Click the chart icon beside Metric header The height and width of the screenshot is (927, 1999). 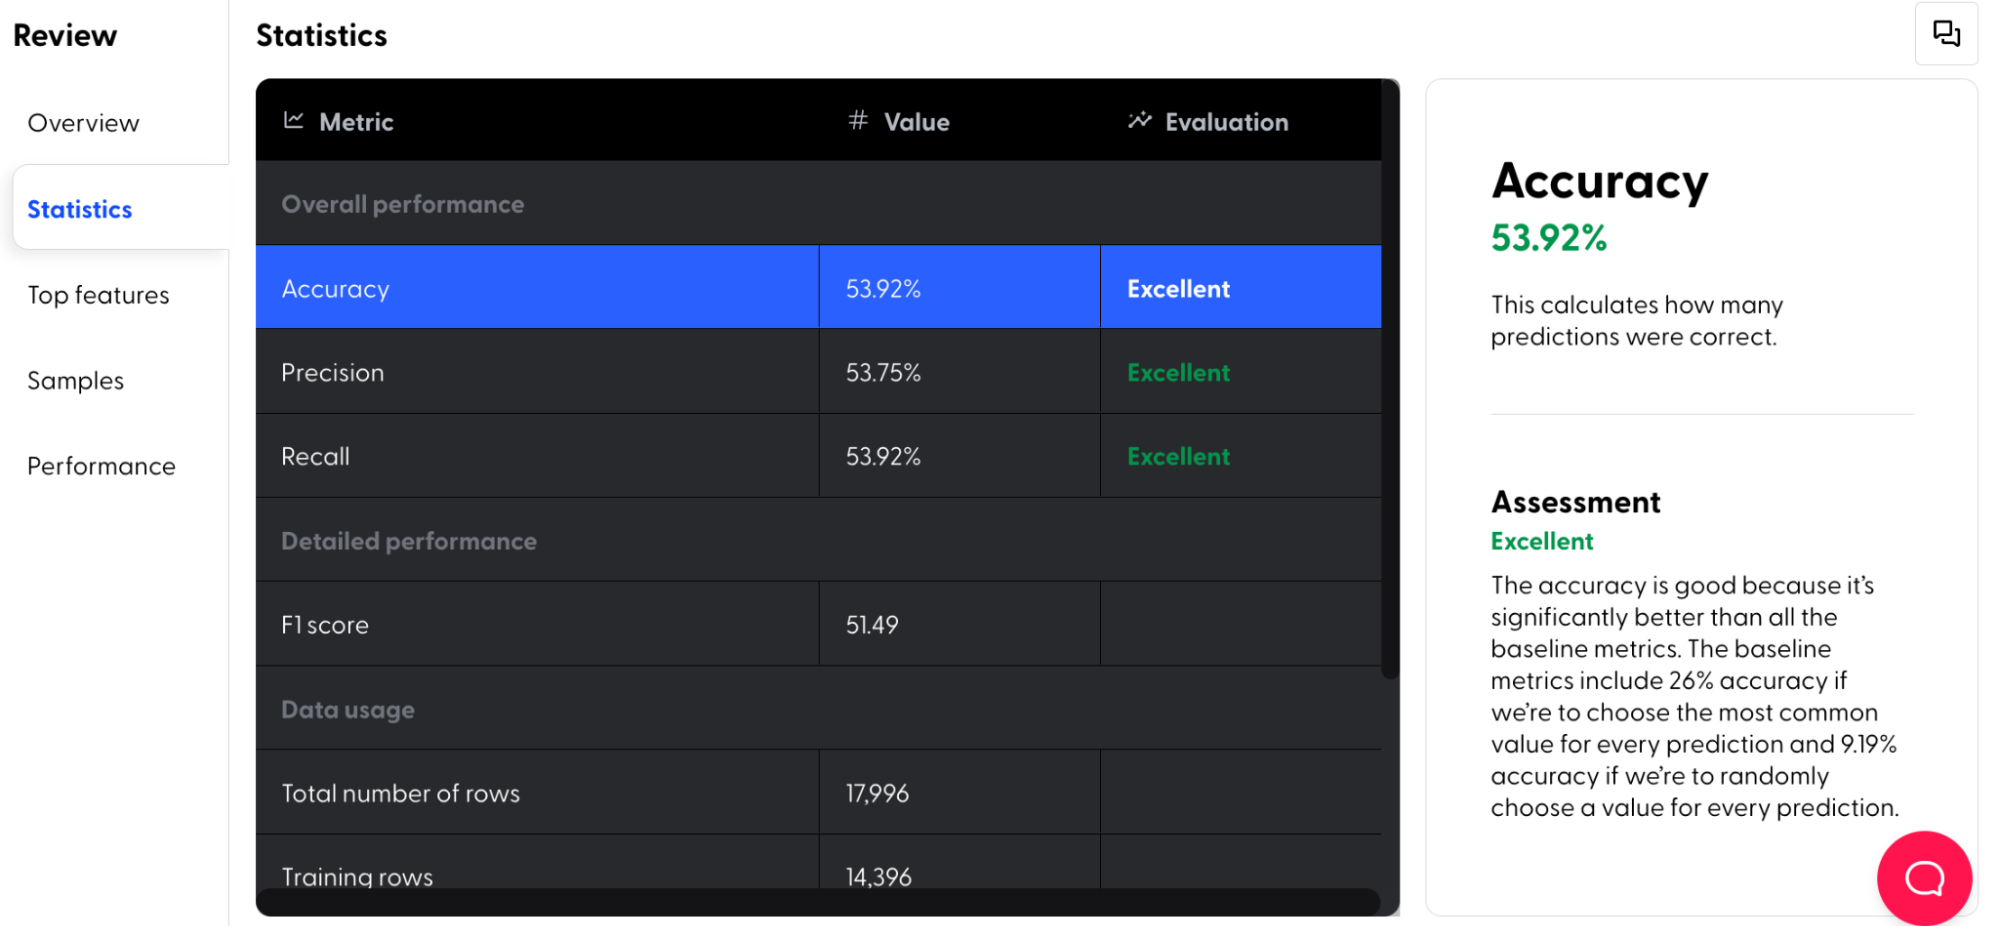pyautogui.click(x=293, y=121)
